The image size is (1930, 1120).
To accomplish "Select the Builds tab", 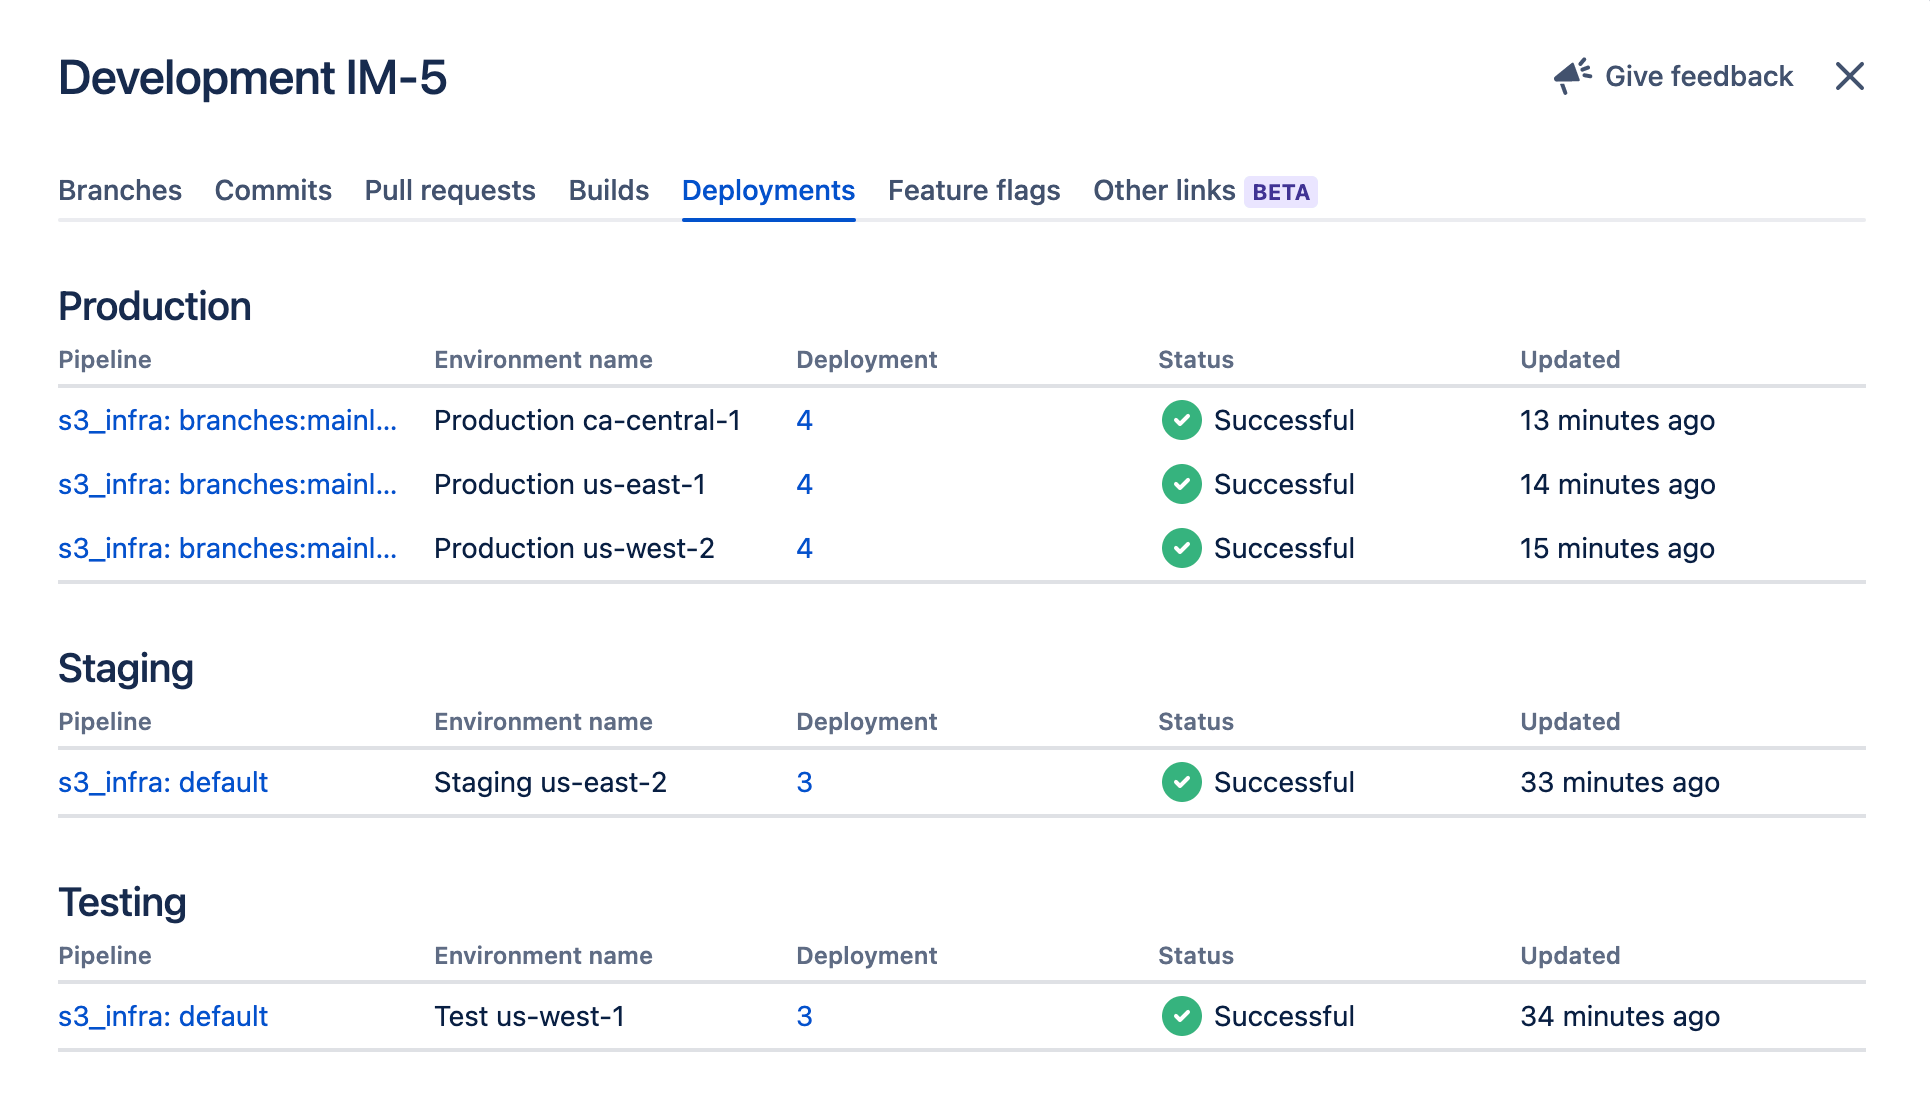I will tap(608, 189).
